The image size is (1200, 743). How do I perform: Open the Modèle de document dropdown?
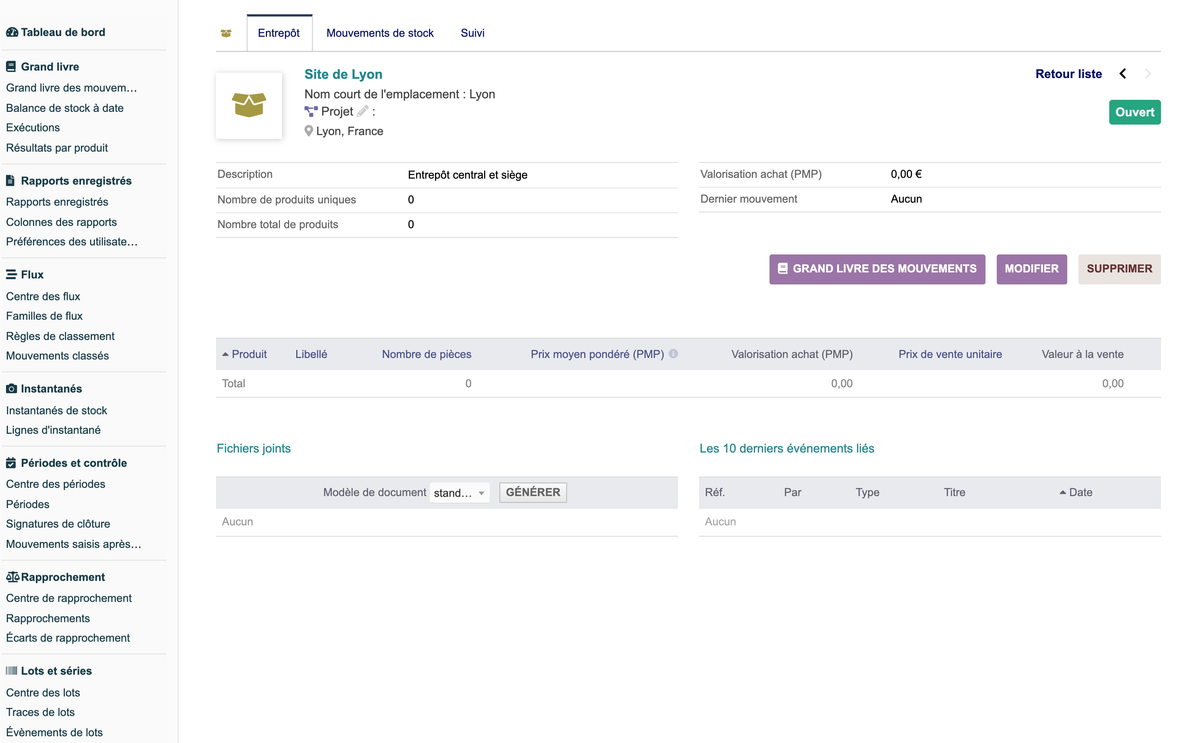coord(460,493)
